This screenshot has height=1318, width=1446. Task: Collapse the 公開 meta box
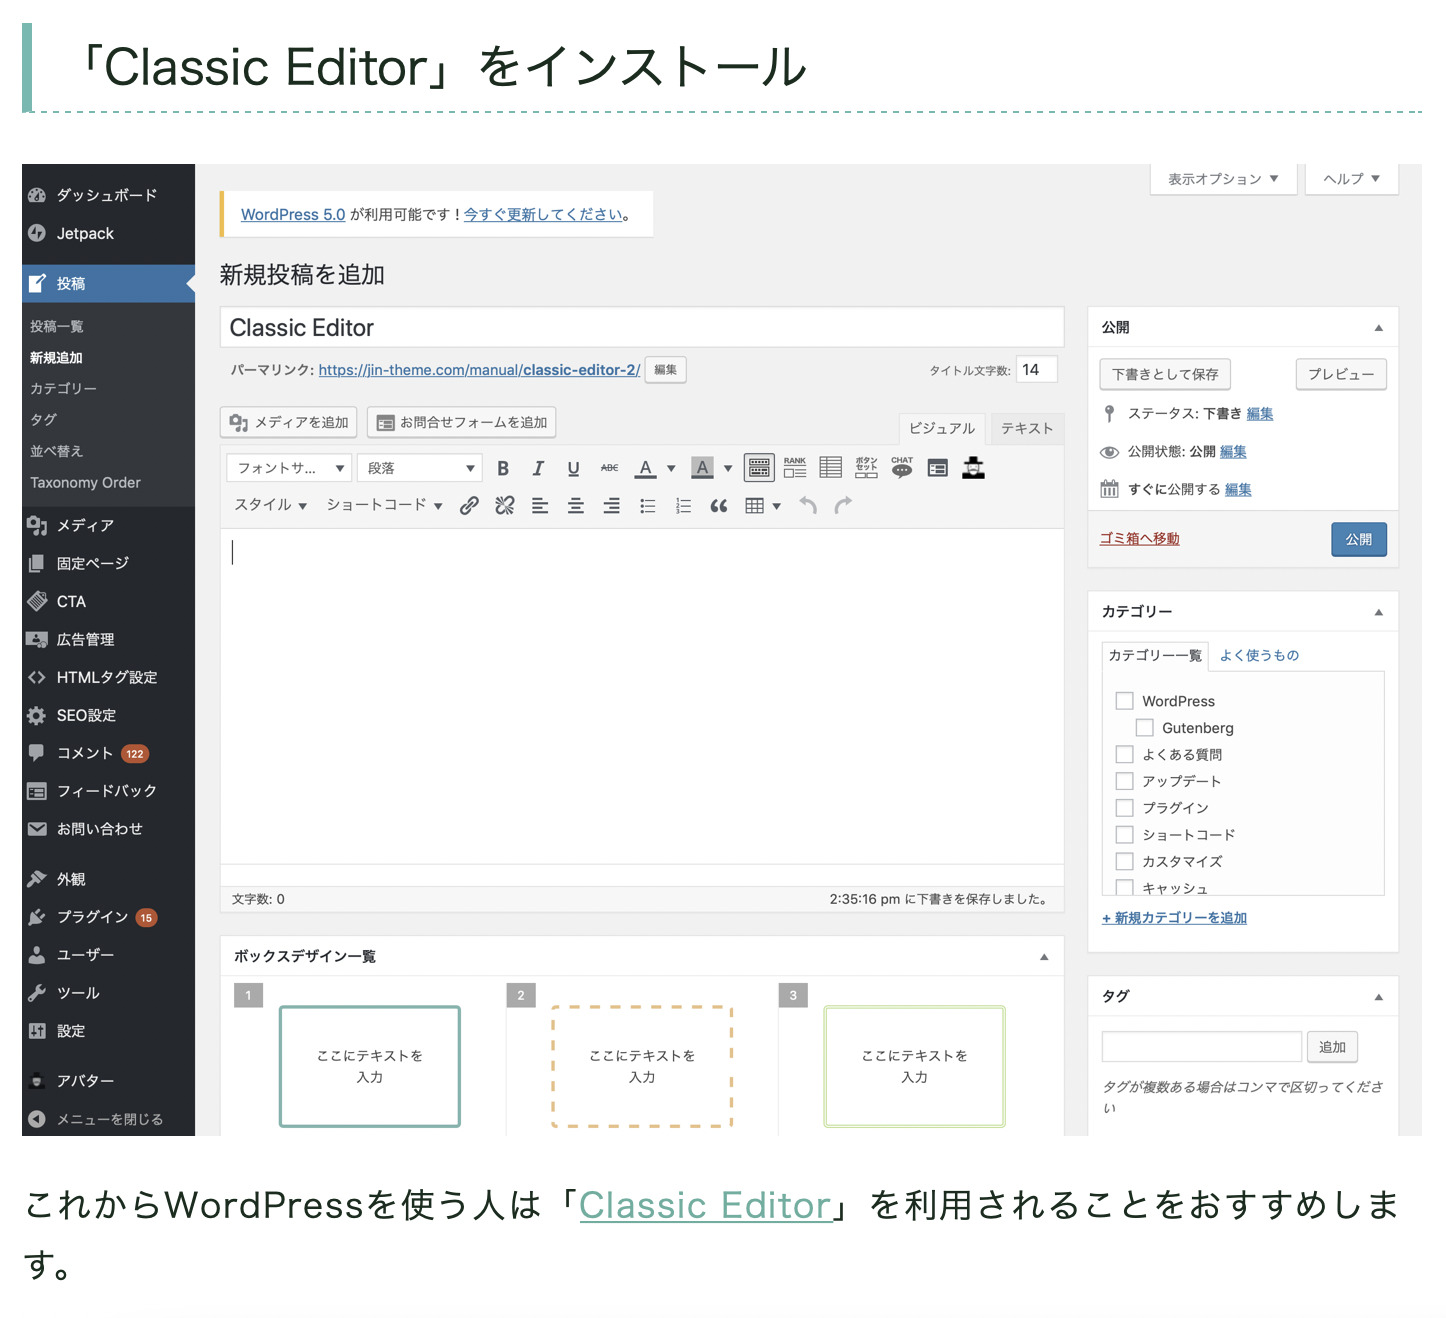(x=1378, y=328)
